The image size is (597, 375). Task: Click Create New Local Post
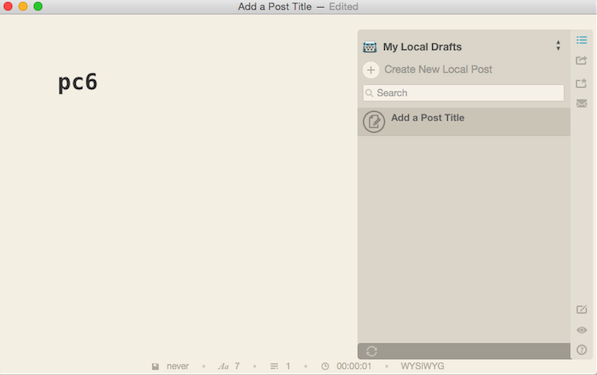point(438,69)
